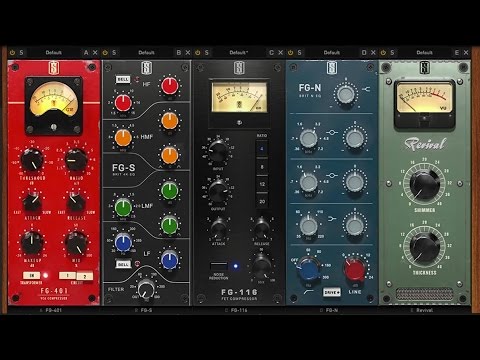Viewport: 480px width, 360px height.
Task: Click the slot C letter on FG-116 header
Action: click(271, 53)
